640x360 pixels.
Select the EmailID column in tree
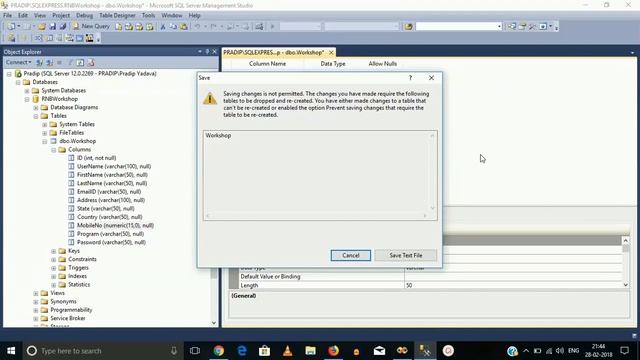pyautogui.click(x=109, y=192)
